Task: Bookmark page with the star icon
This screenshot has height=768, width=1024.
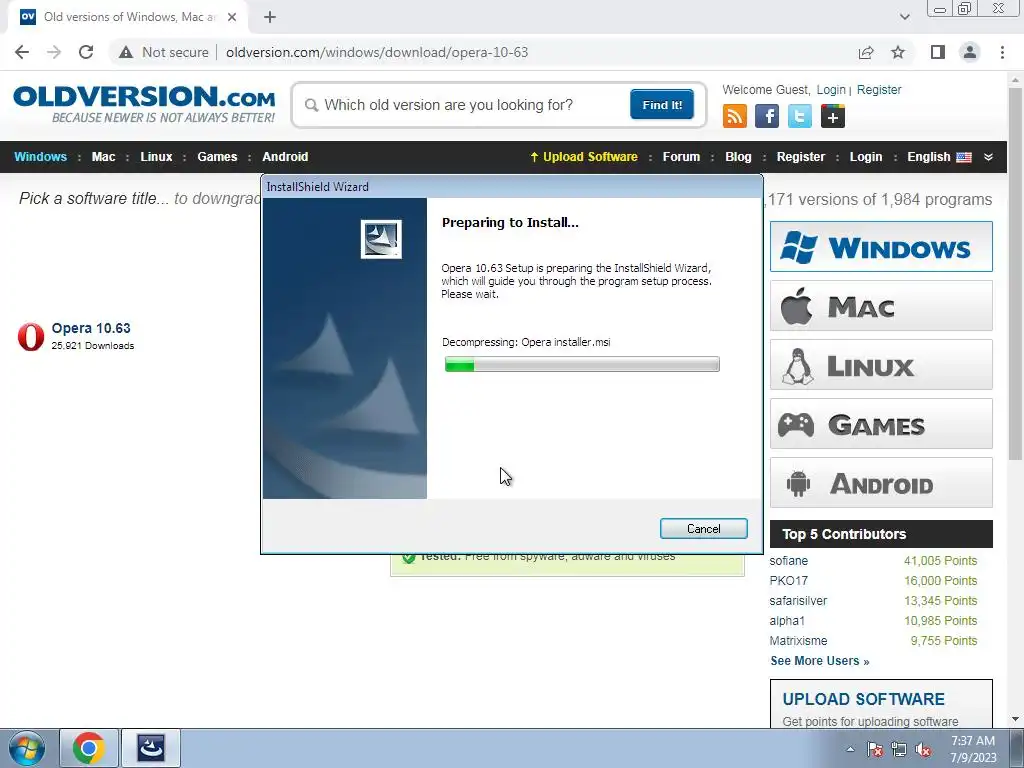Action: click(898, 52)
